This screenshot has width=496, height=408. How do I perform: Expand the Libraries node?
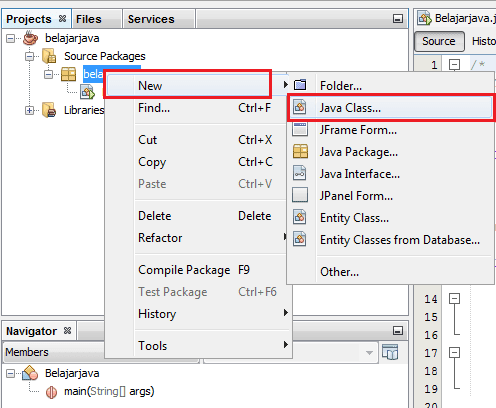(29, 110)
